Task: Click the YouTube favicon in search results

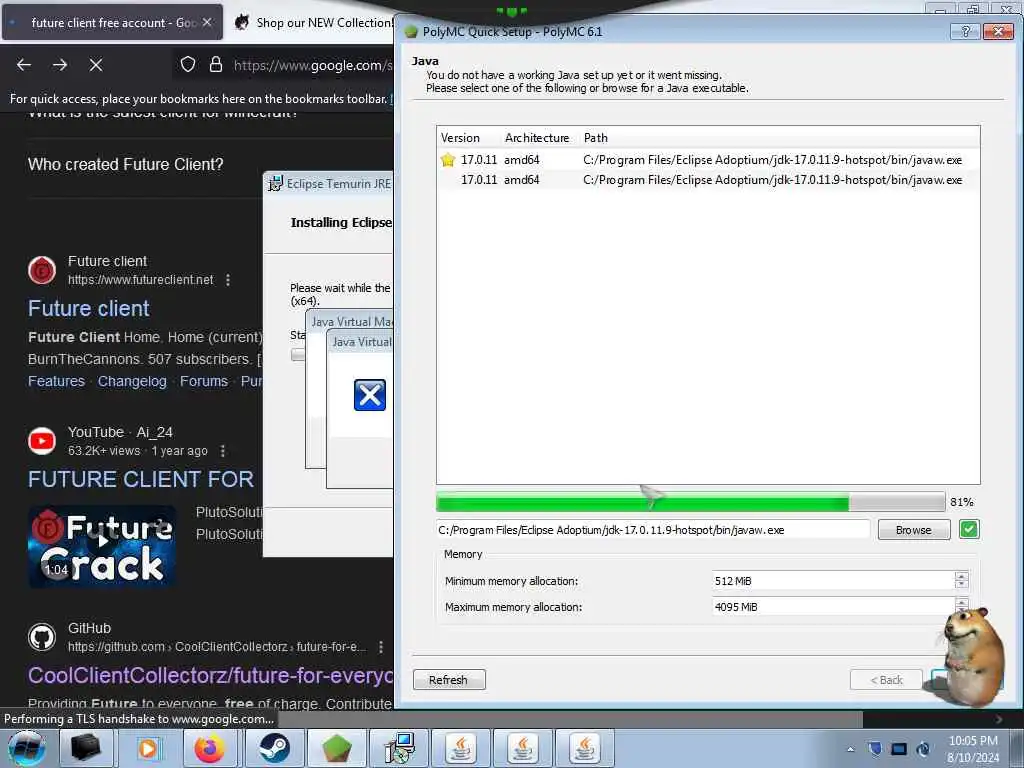Action: pos(42,441)
